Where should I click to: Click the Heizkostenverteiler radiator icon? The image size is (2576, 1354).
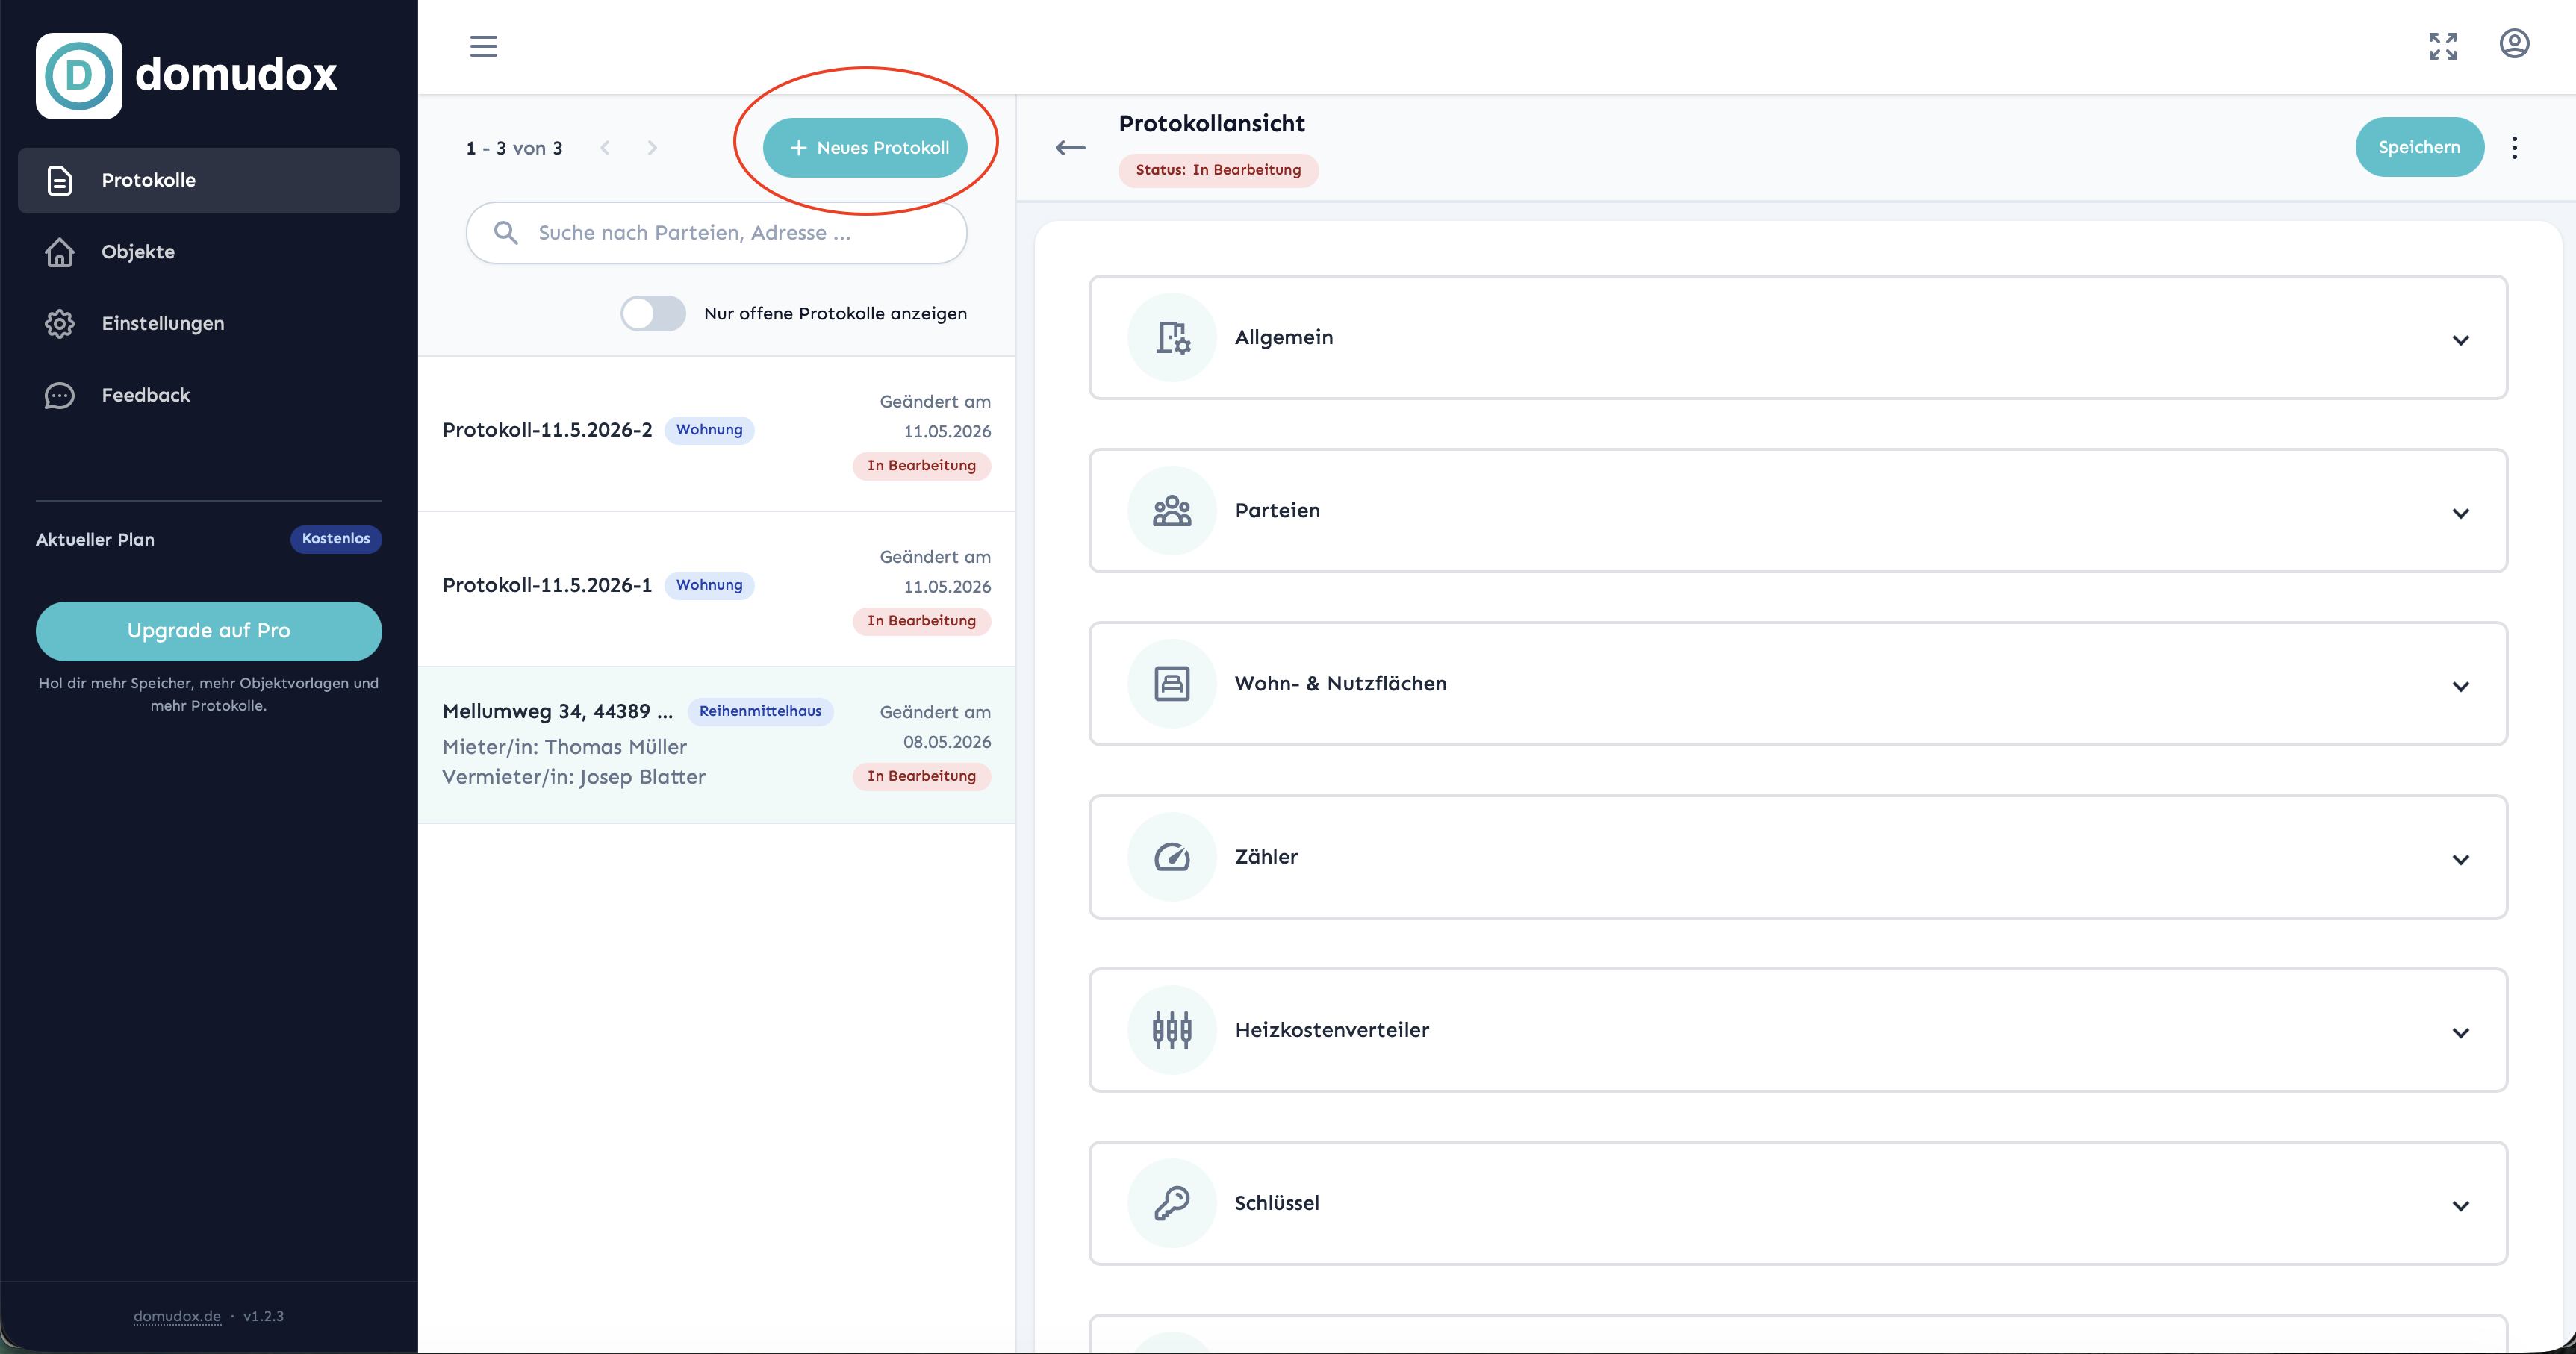pyautogui.click(x=1172, y=1030)
